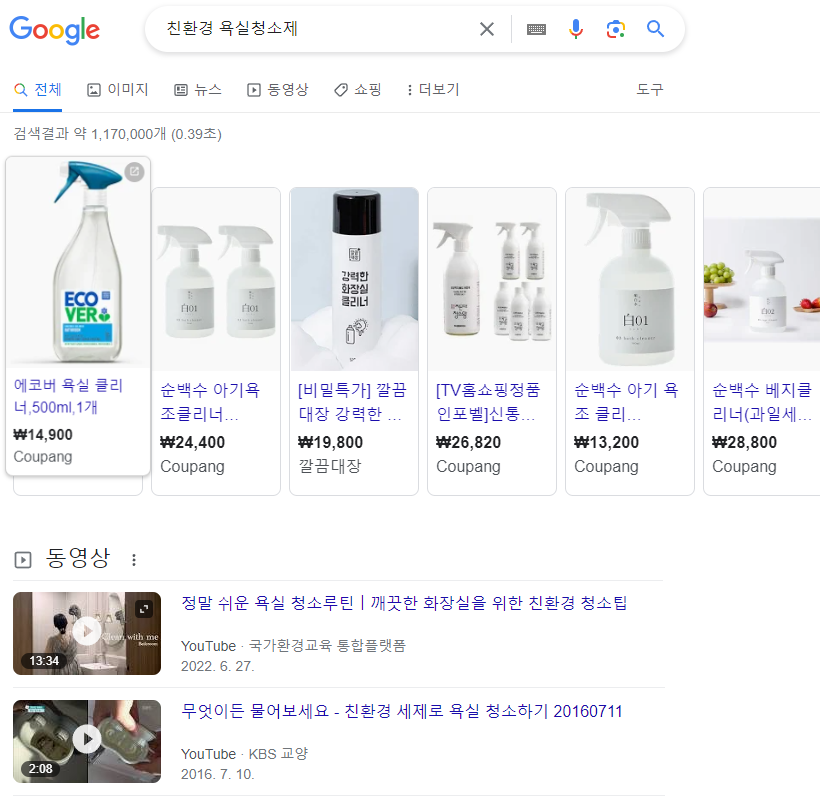This screenshot has height=801, width=820.
Task: Click the ₩14,900 price text
Action: [x=43, y=434]
